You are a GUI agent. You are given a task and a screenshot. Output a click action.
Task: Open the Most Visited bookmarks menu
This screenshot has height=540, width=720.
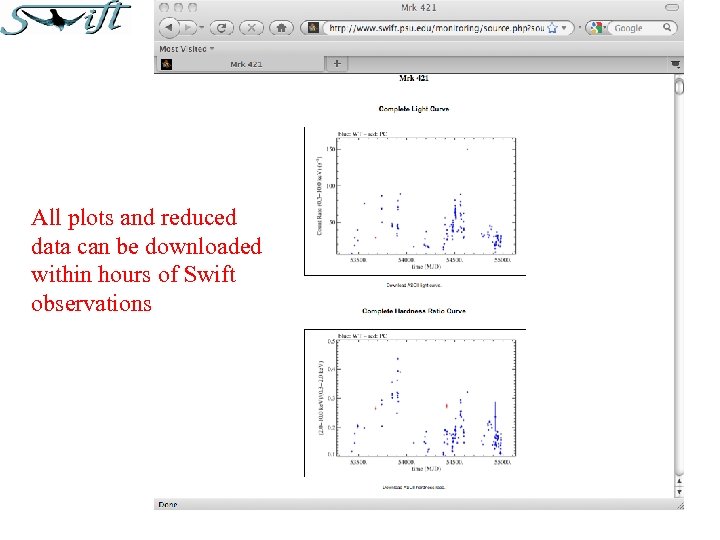click(x=186, y=49)
